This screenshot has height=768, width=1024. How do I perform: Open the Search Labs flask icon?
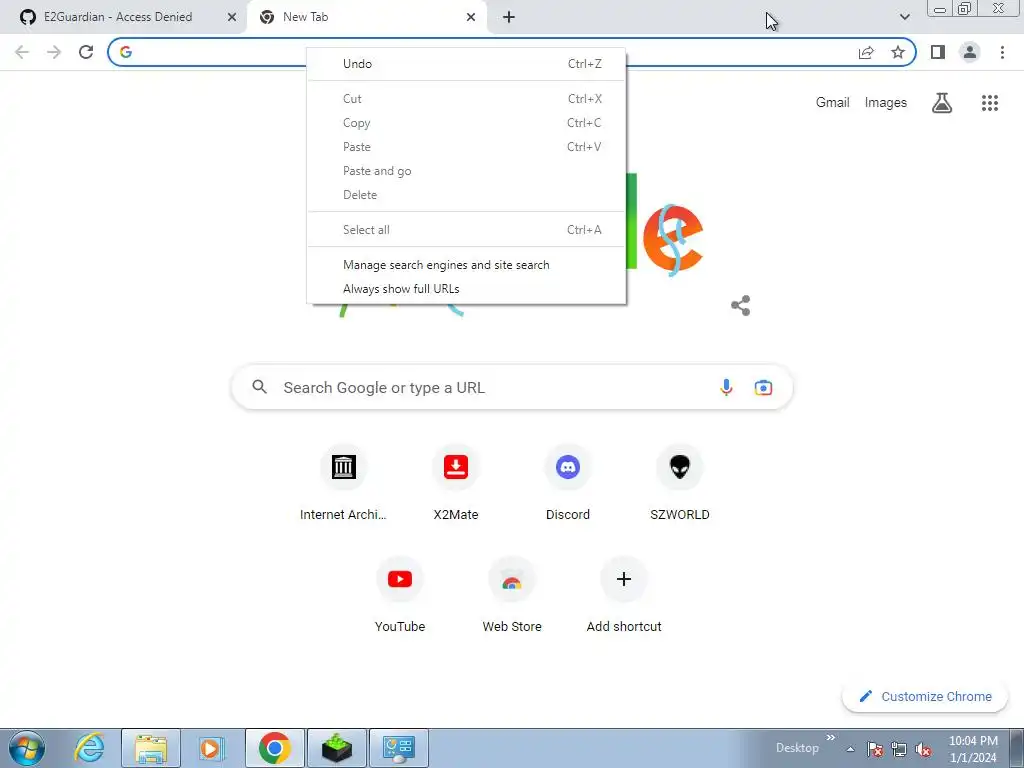click(x=942, y=103)
